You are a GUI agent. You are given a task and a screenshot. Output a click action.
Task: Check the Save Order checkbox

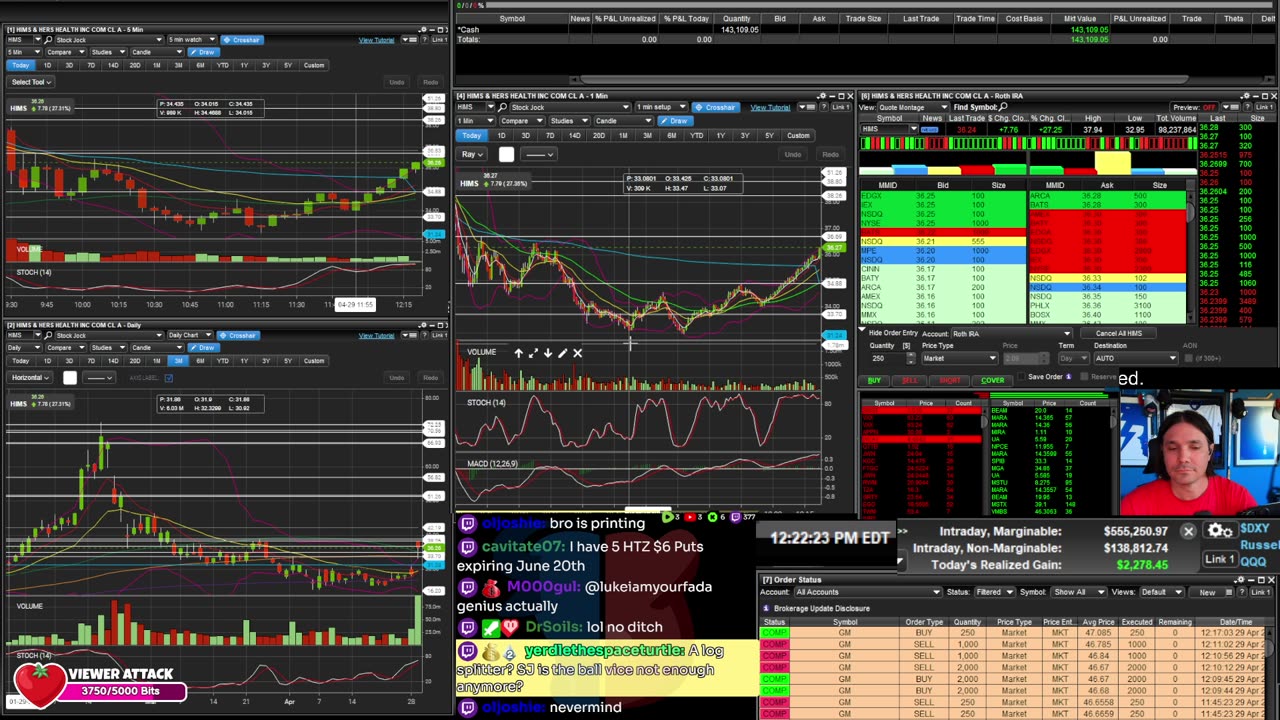pos(1022,377)
